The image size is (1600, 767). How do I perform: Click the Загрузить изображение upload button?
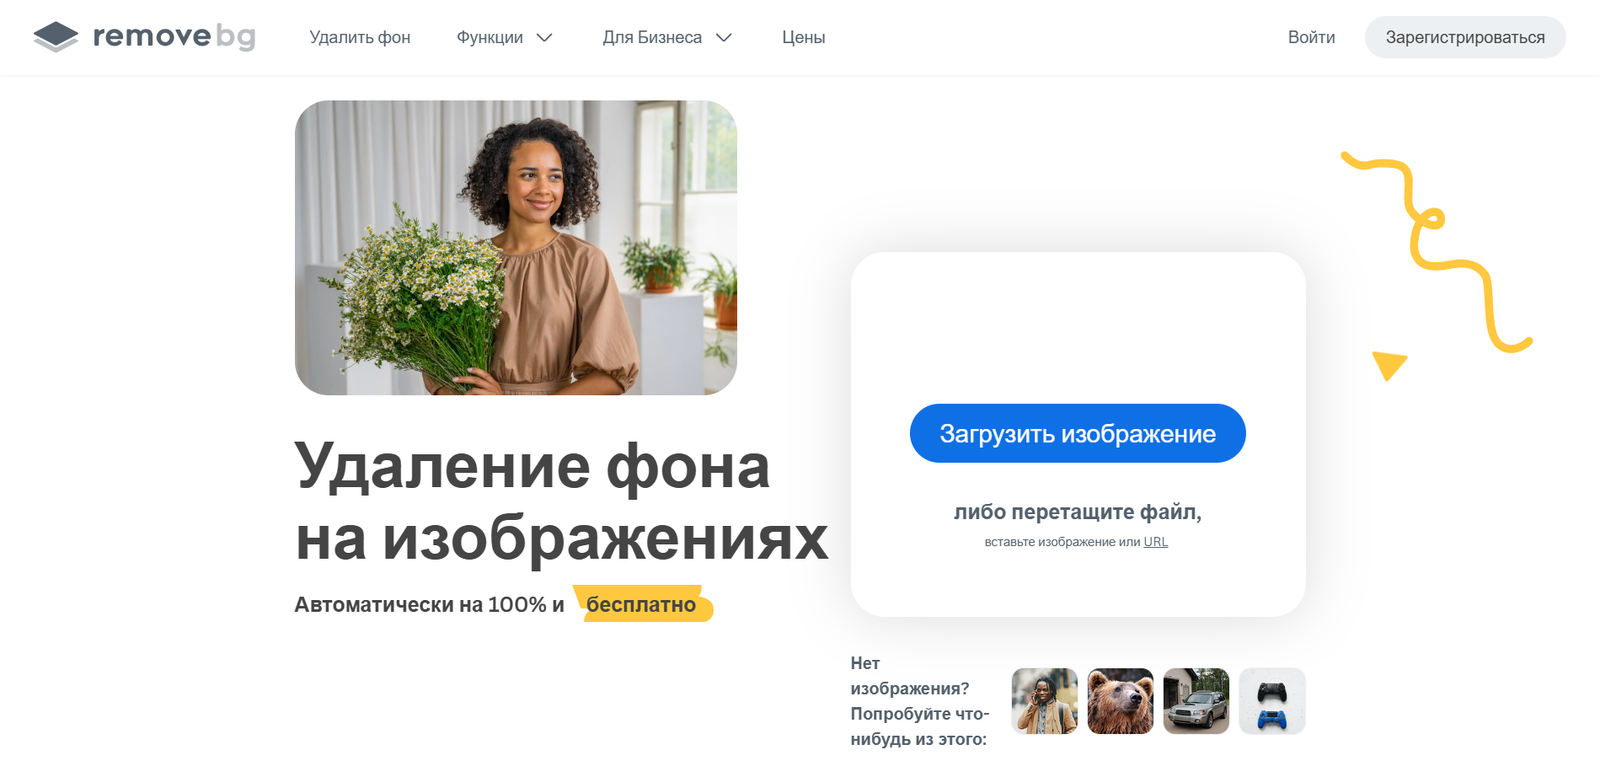point(1077,433)
